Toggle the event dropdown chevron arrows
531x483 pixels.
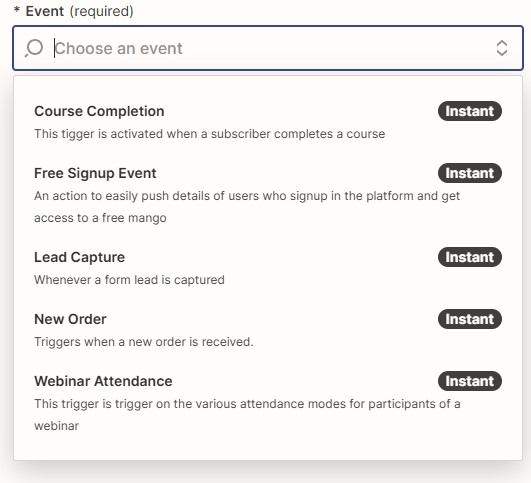(502, 48)
